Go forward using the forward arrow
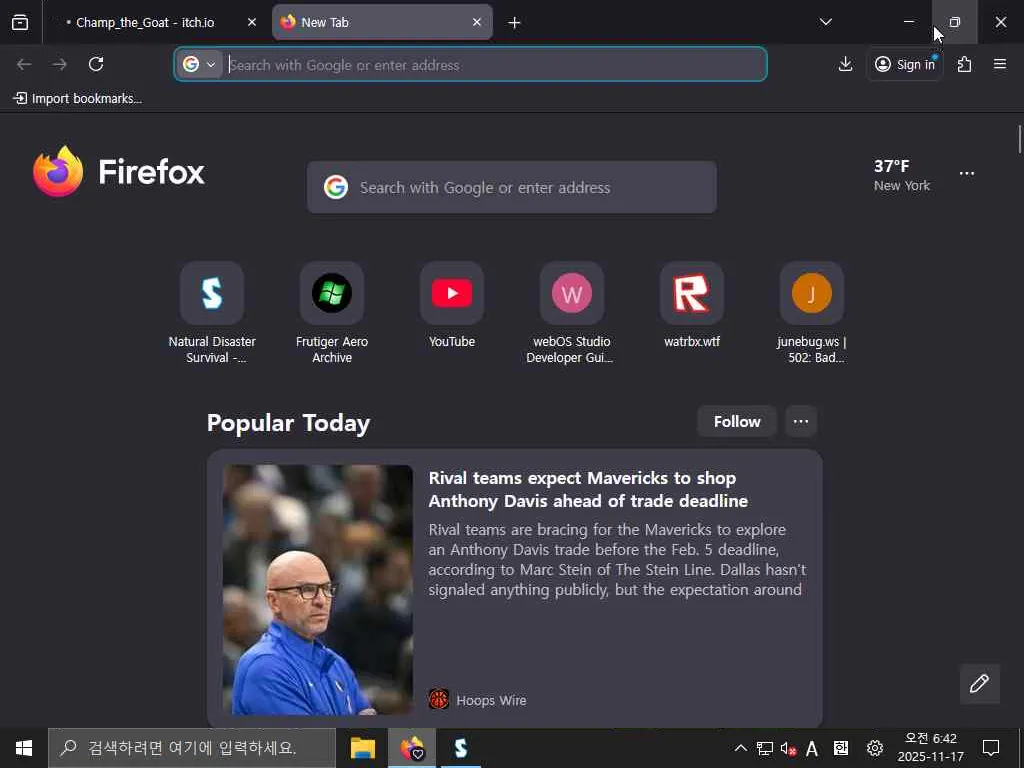The height and width of the screenshot is (768, 1024). [59, 64]
